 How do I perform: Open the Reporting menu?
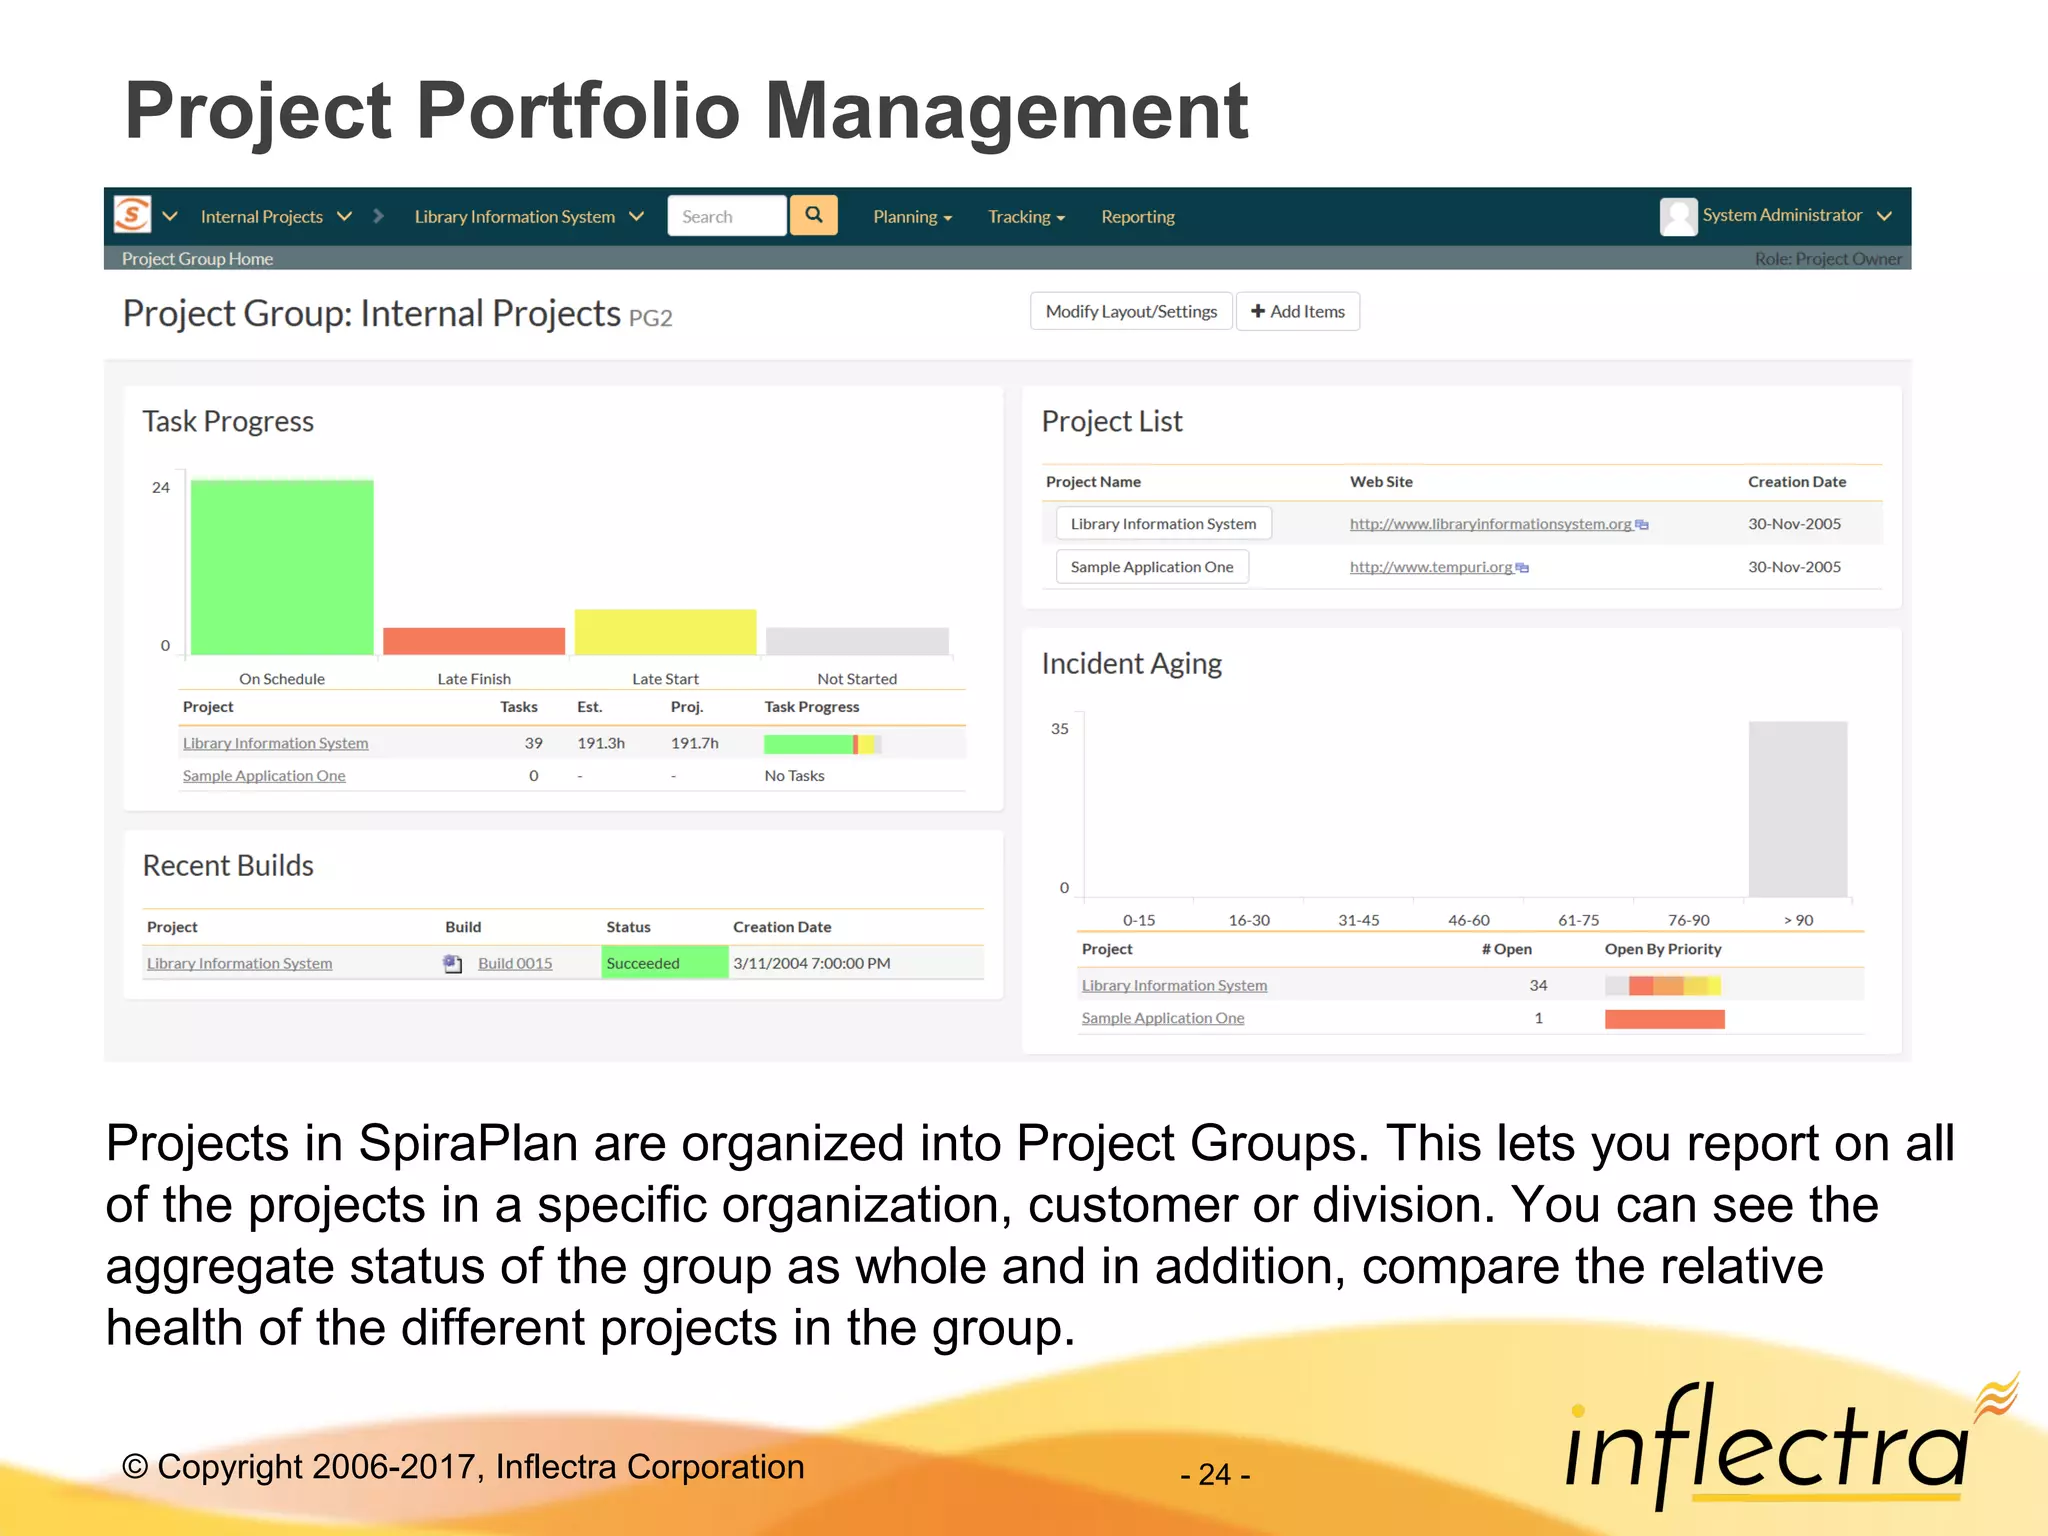pos(1138,217)
